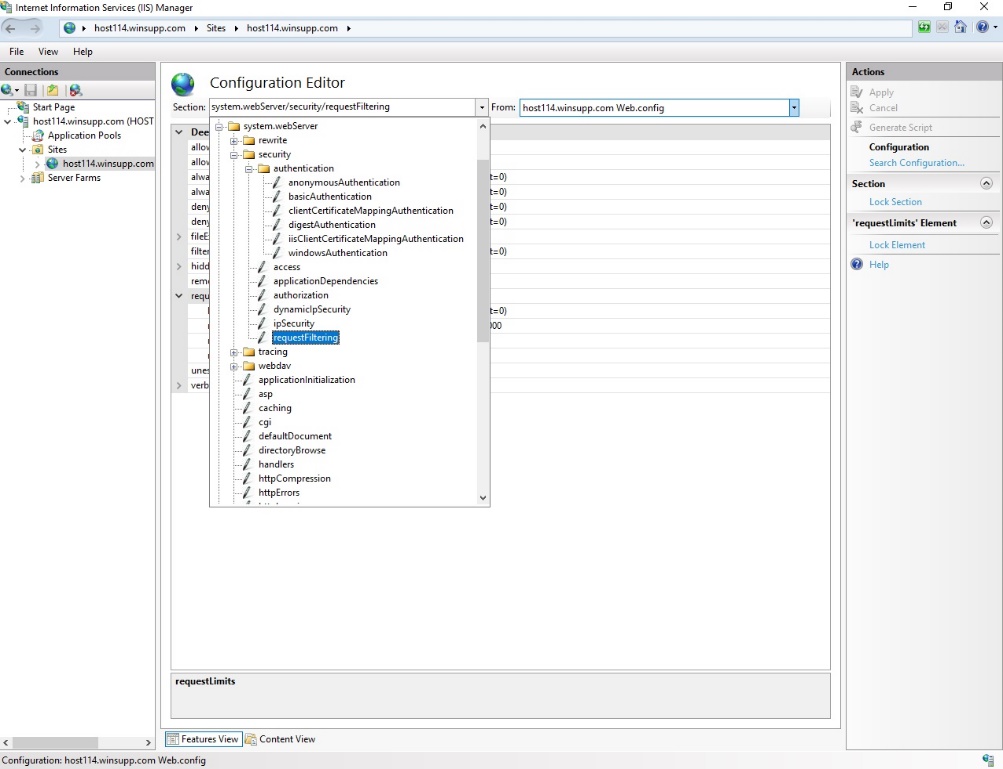This screenshot has width=1003, height=769.
Task: Click the Home icon in address bar
Action: point(960,27)
